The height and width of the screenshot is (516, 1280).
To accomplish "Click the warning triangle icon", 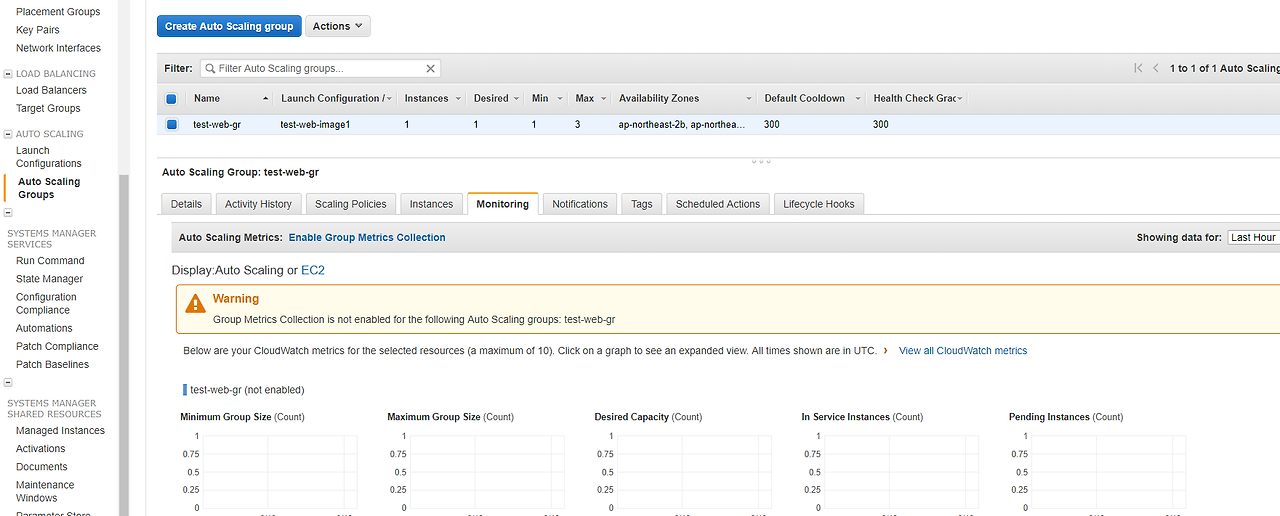I will pos(196,303).
